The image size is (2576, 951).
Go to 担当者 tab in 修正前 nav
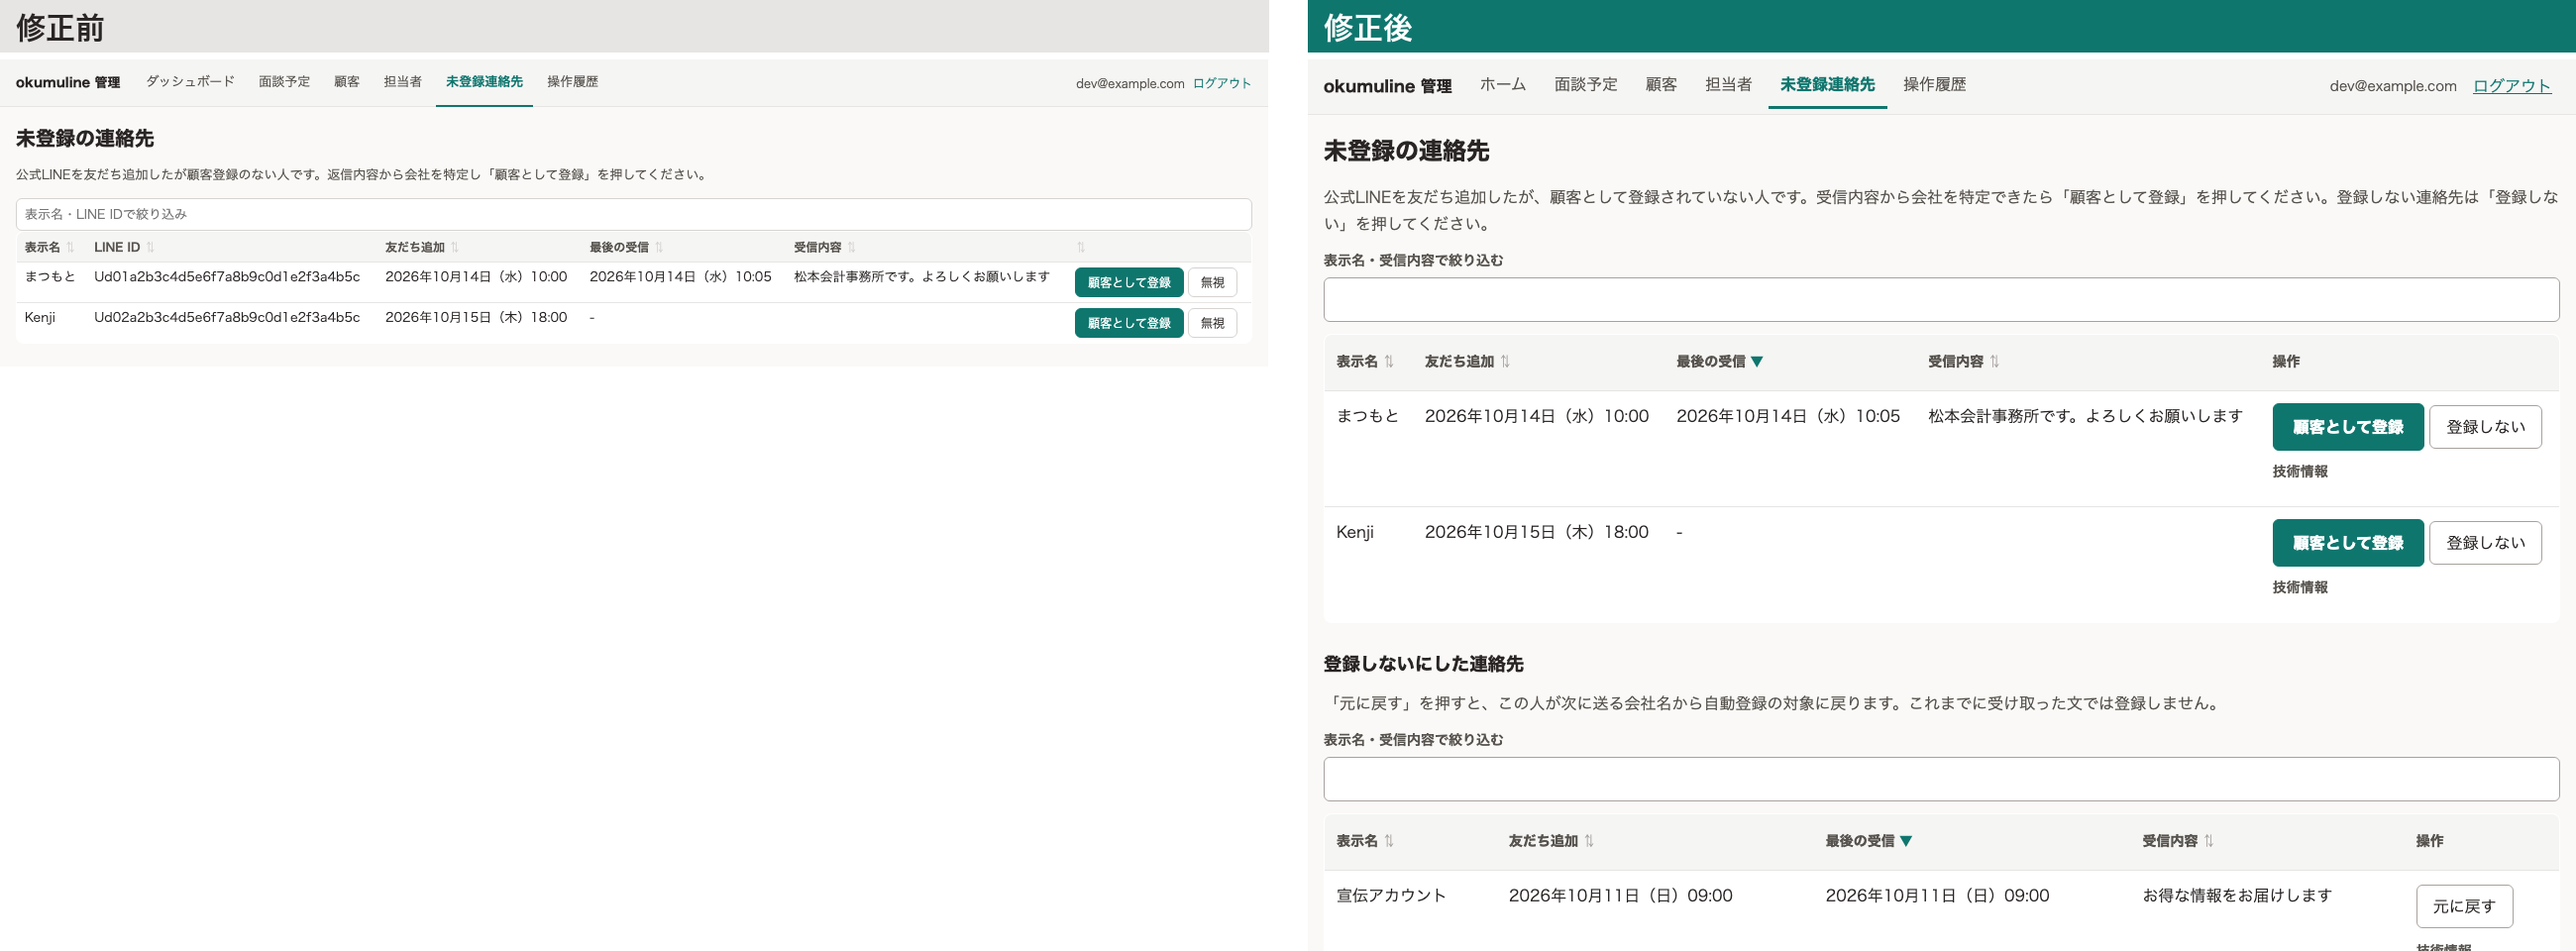tap(402, 82)
